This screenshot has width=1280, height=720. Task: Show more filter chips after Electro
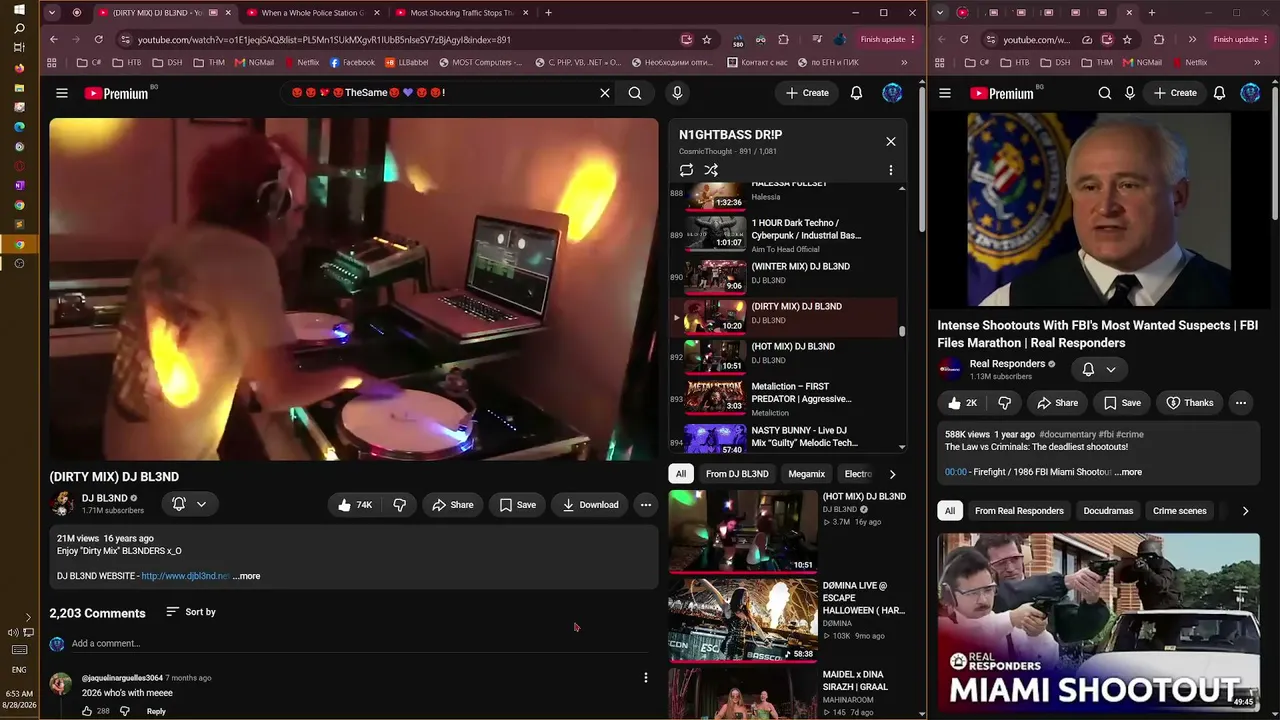point(892,474)
